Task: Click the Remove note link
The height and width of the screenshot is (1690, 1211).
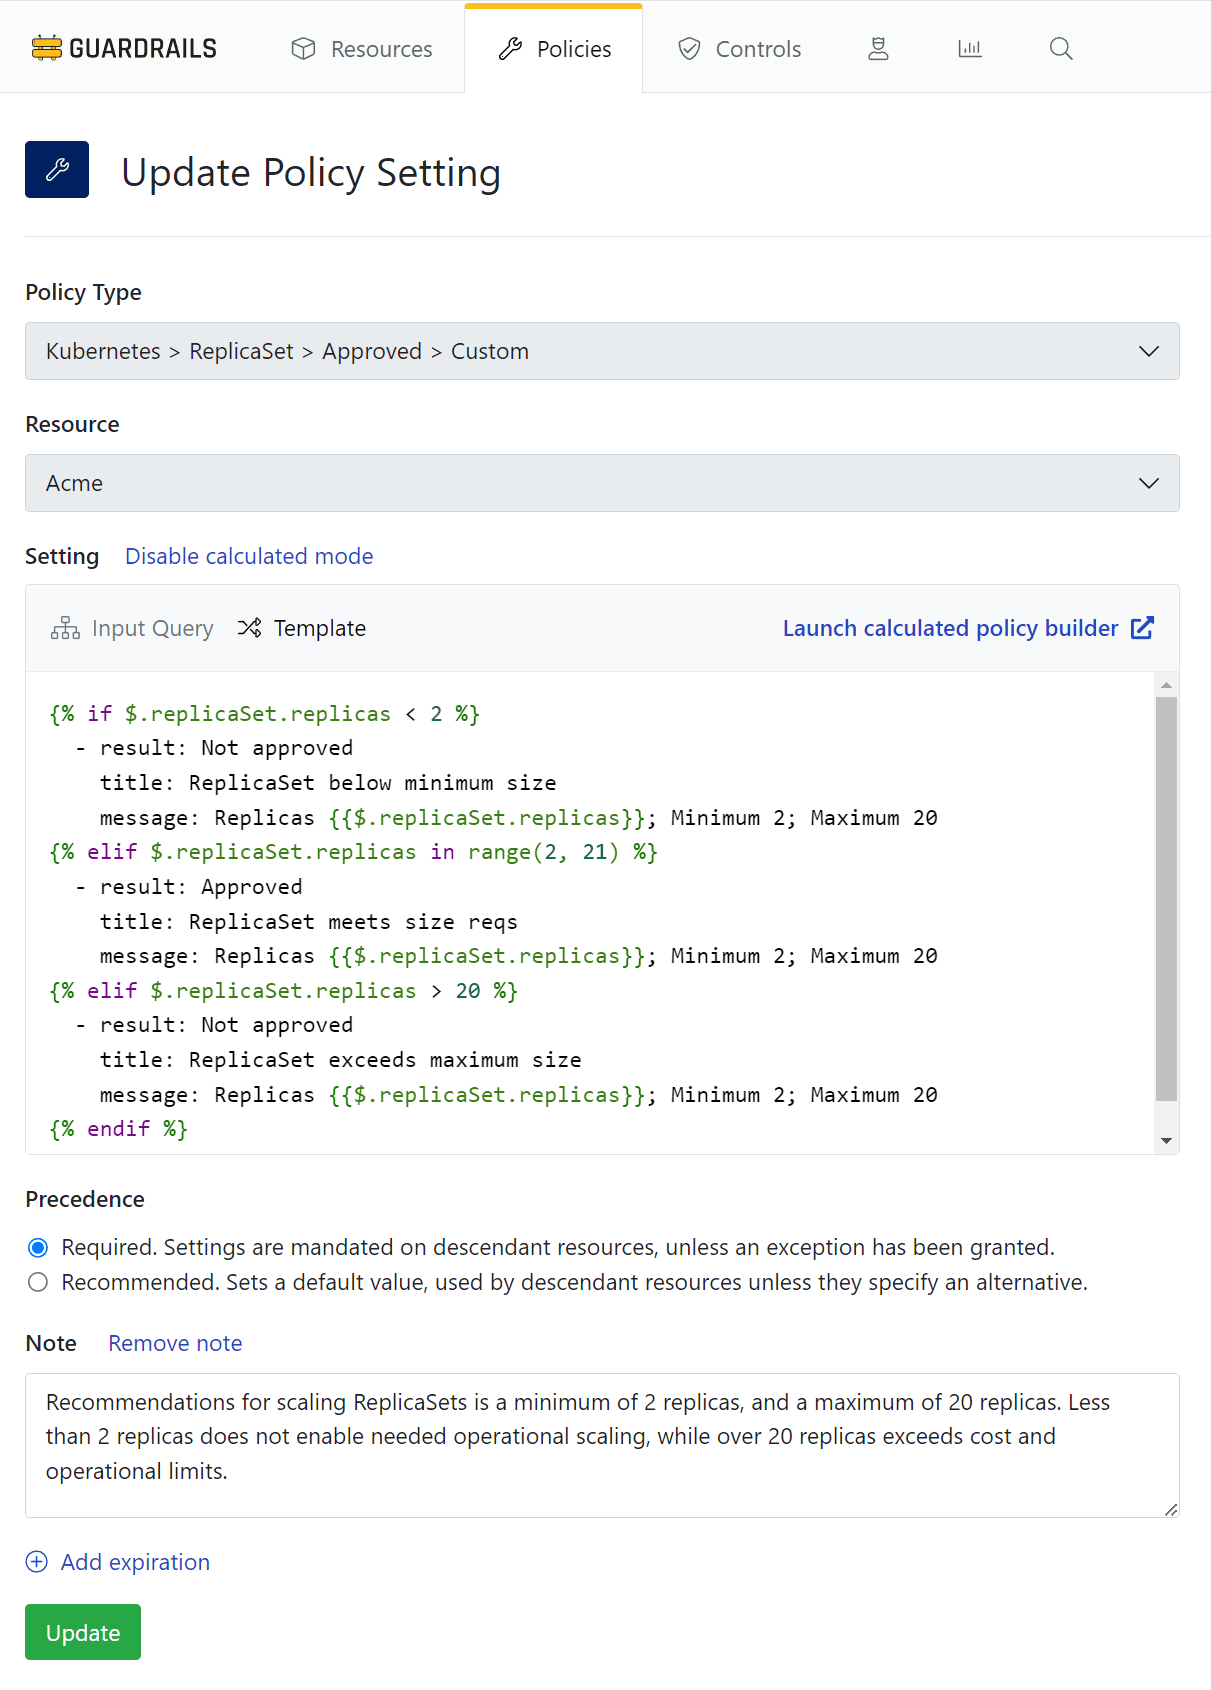Action: (x=175, y=1343)
